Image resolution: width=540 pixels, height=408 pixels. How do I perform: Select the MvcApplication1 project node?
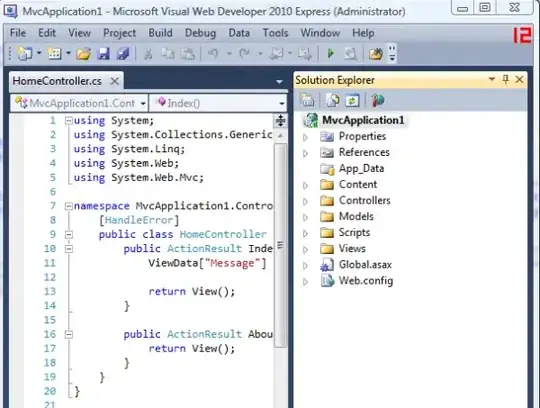[363, 120]
